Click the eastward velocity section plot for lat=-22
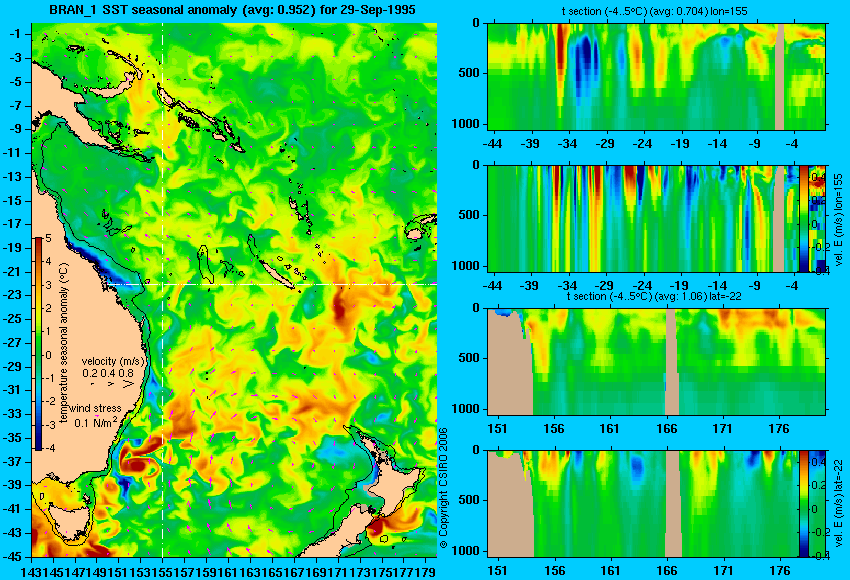Viewport: 850px width, 580px height. pyautogui.click(x=643, y=504)
